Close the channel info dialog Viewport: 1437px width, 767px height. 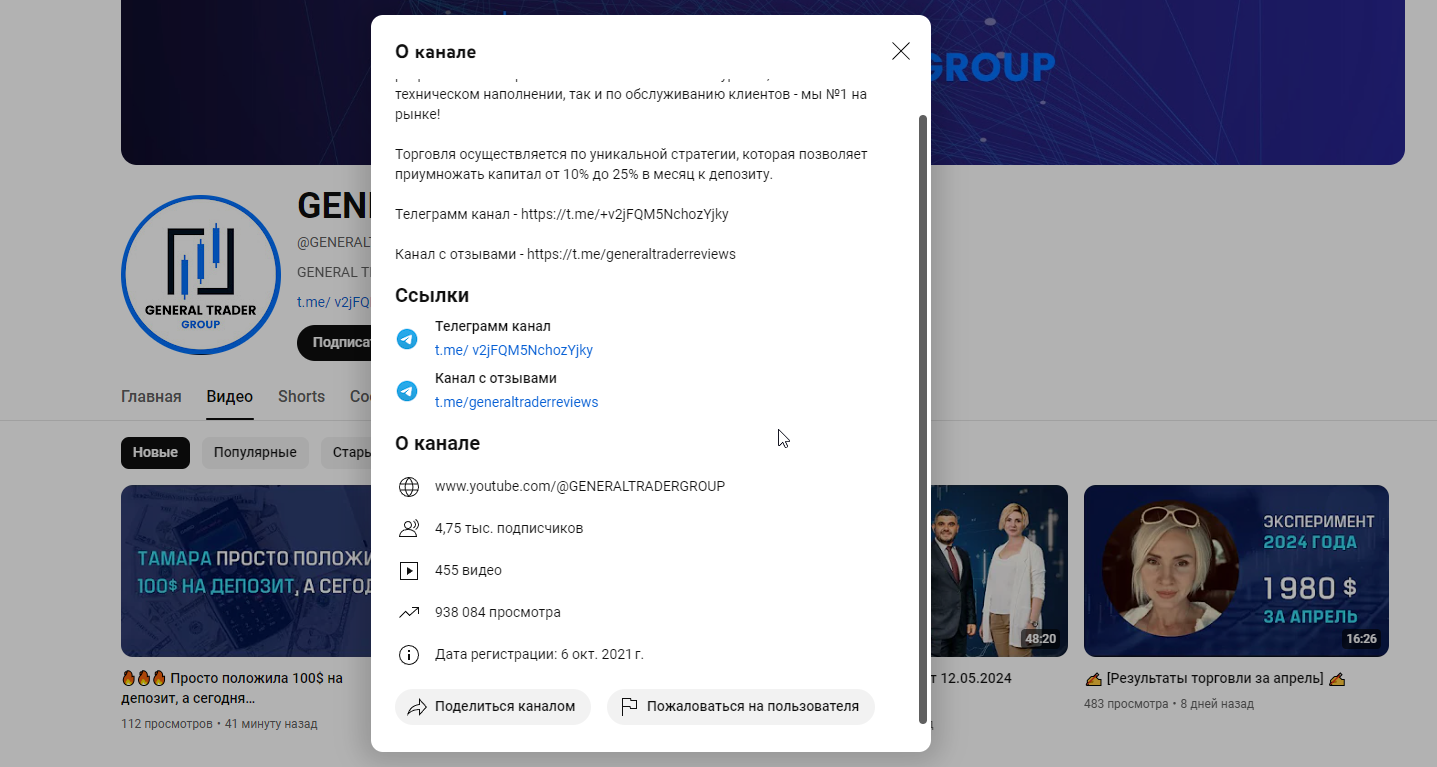[901, 51]
